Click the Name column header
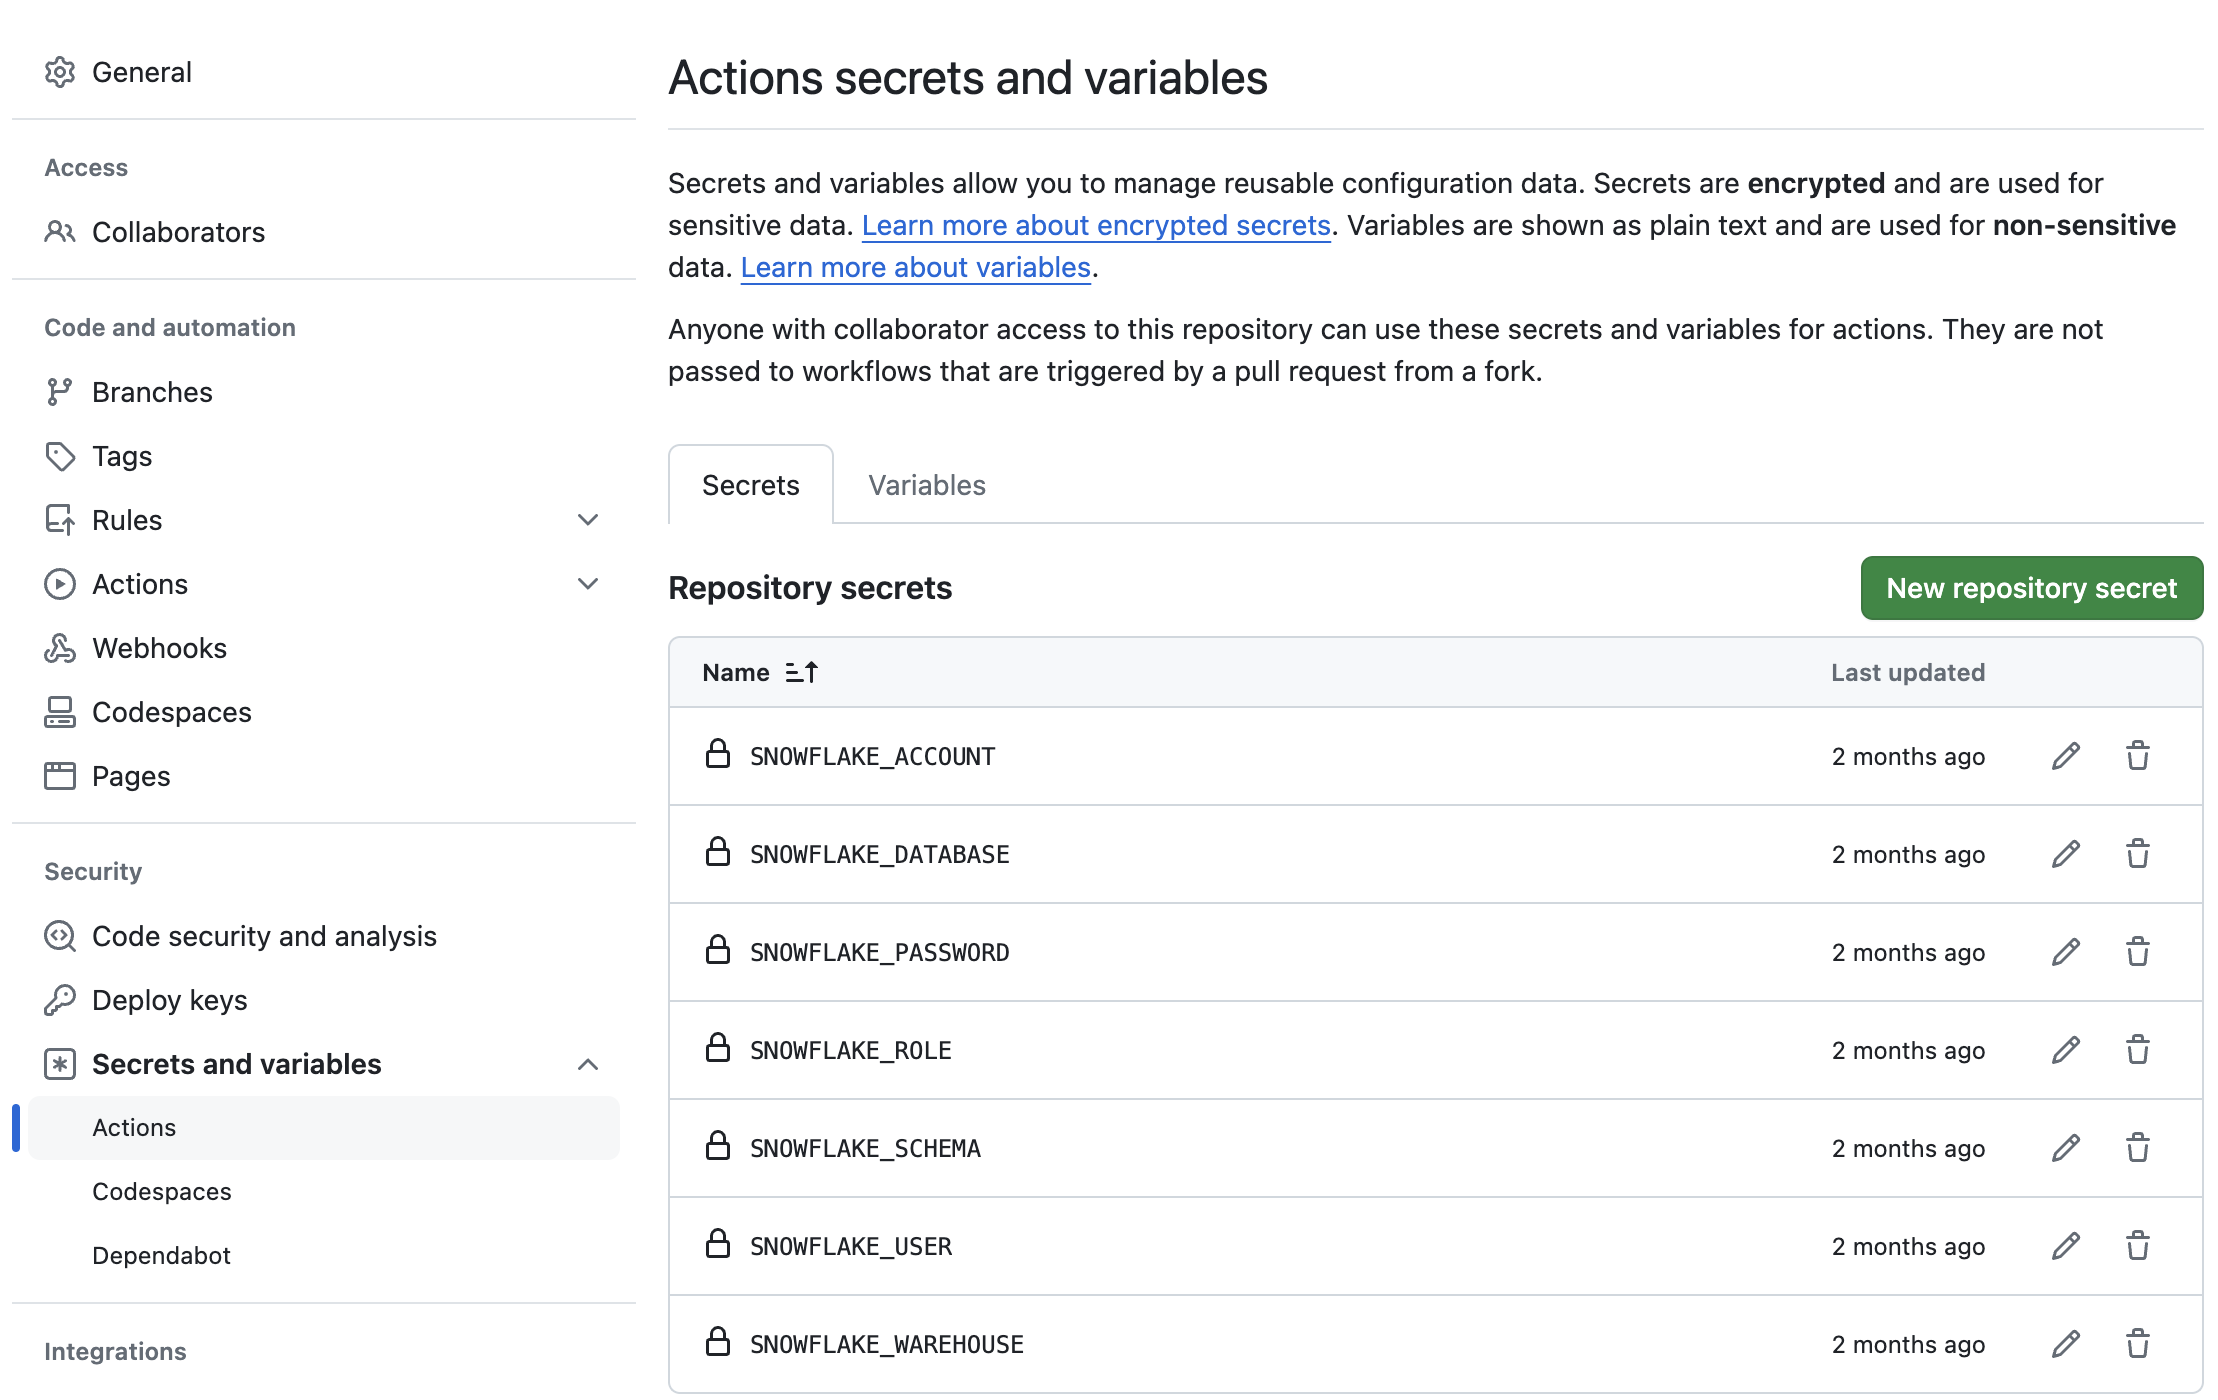This screenshot has height=1400, width=2218. tap(736, 672)
